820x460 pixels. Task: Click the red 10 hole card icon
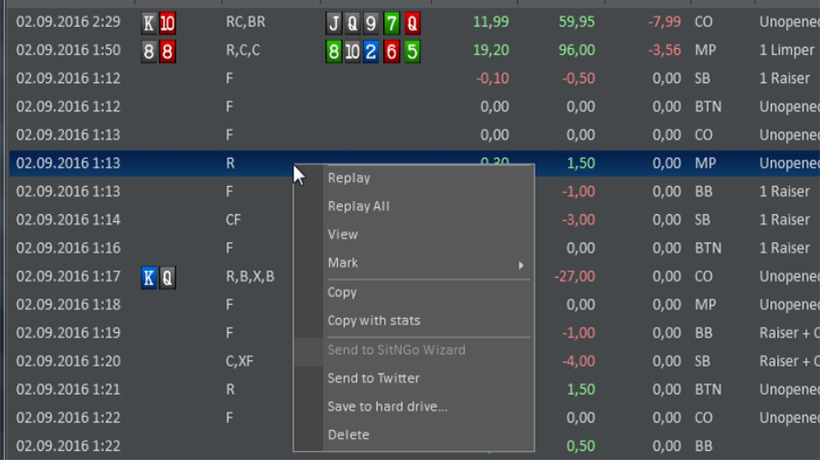167,23
